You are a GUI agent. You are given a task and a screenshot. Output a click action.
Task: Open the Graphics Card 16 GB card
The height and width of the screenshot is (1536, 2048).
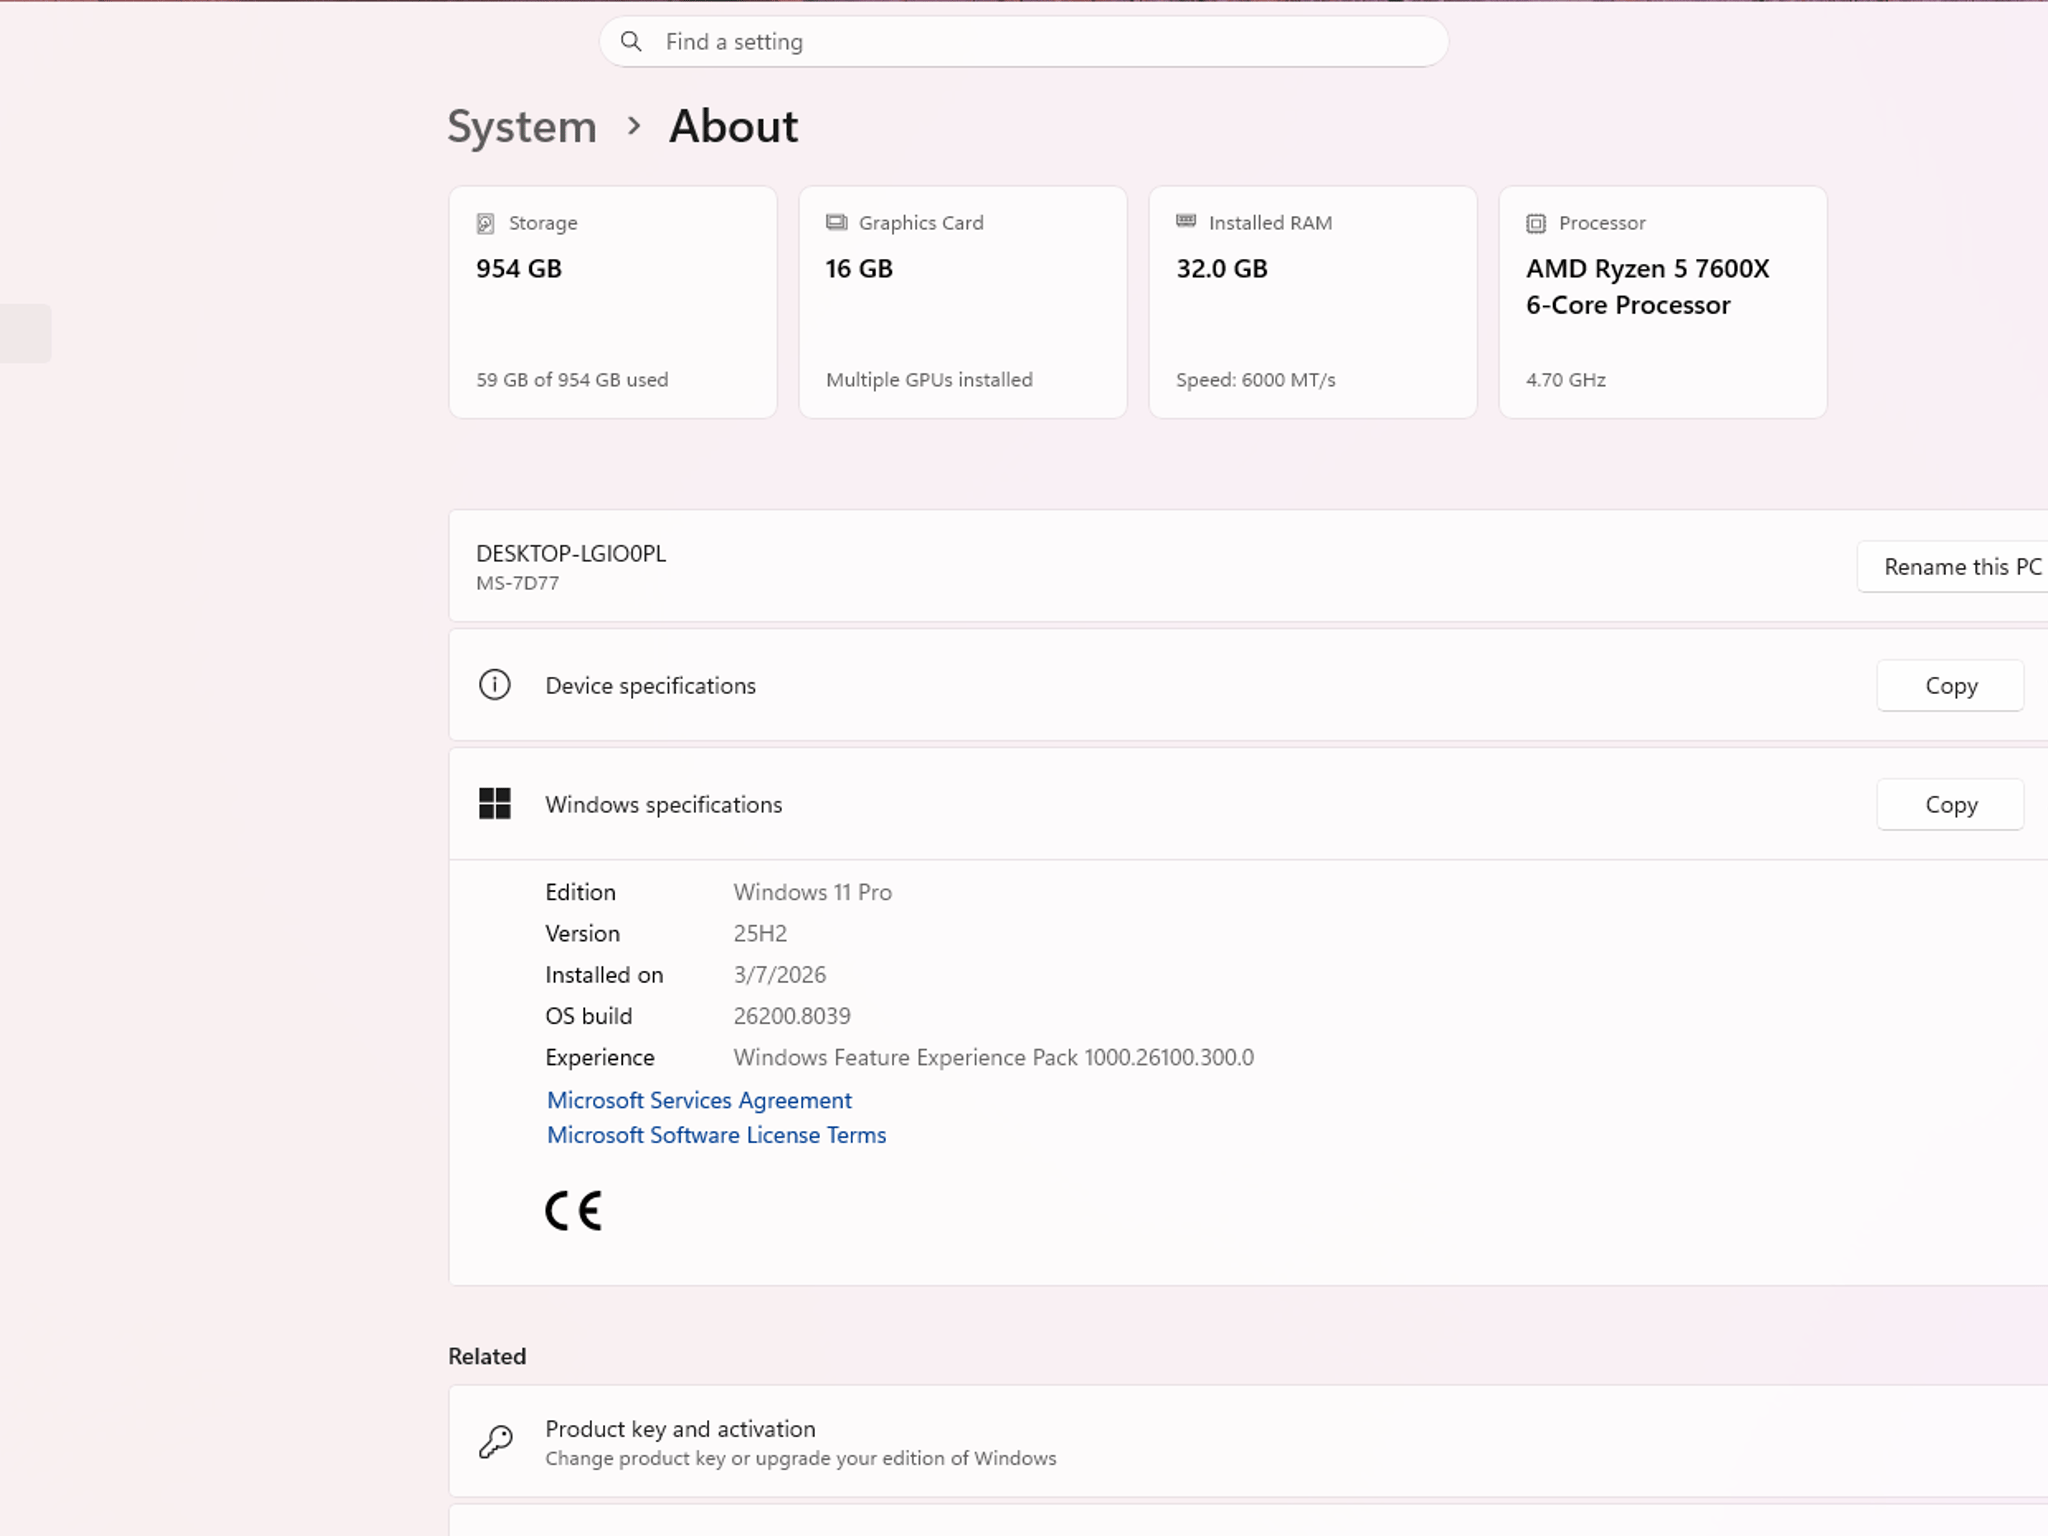963,302
